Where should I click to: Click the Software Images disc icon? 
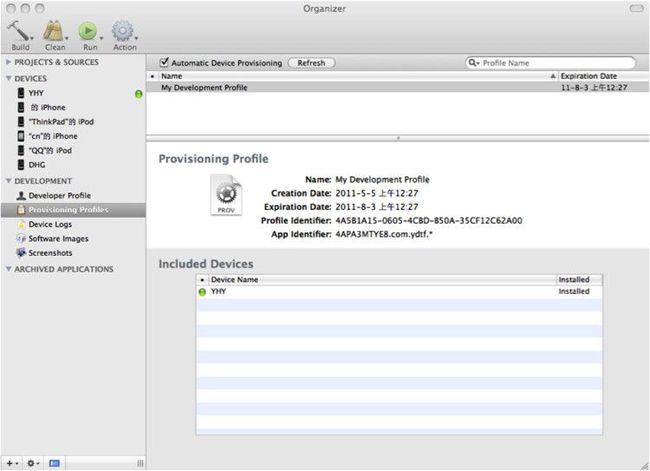coord(21,238)
